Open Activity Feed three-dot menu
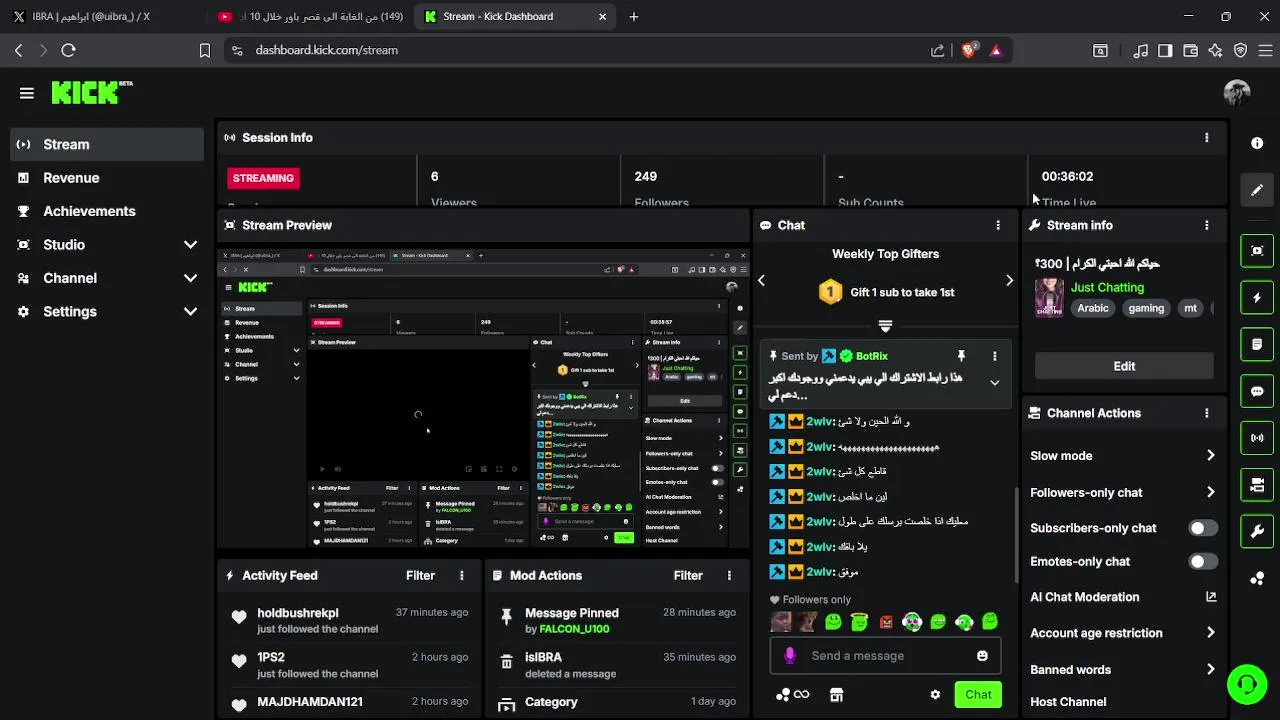The height and width of the screenshot is (720, 1280). pos(461,575)
